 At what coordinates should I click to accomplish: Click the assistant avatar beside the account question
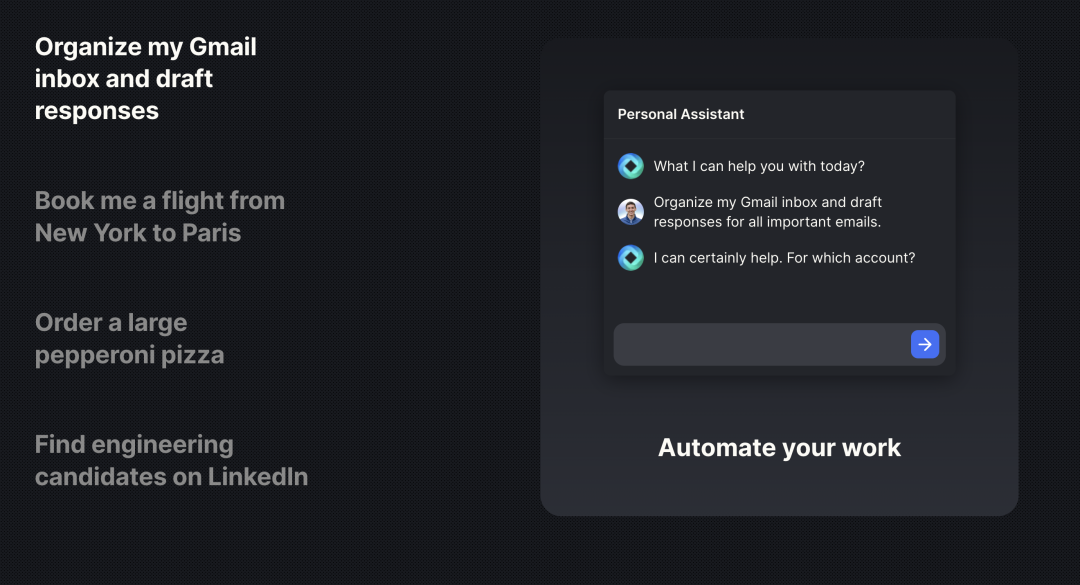click(x=630, y=258)
